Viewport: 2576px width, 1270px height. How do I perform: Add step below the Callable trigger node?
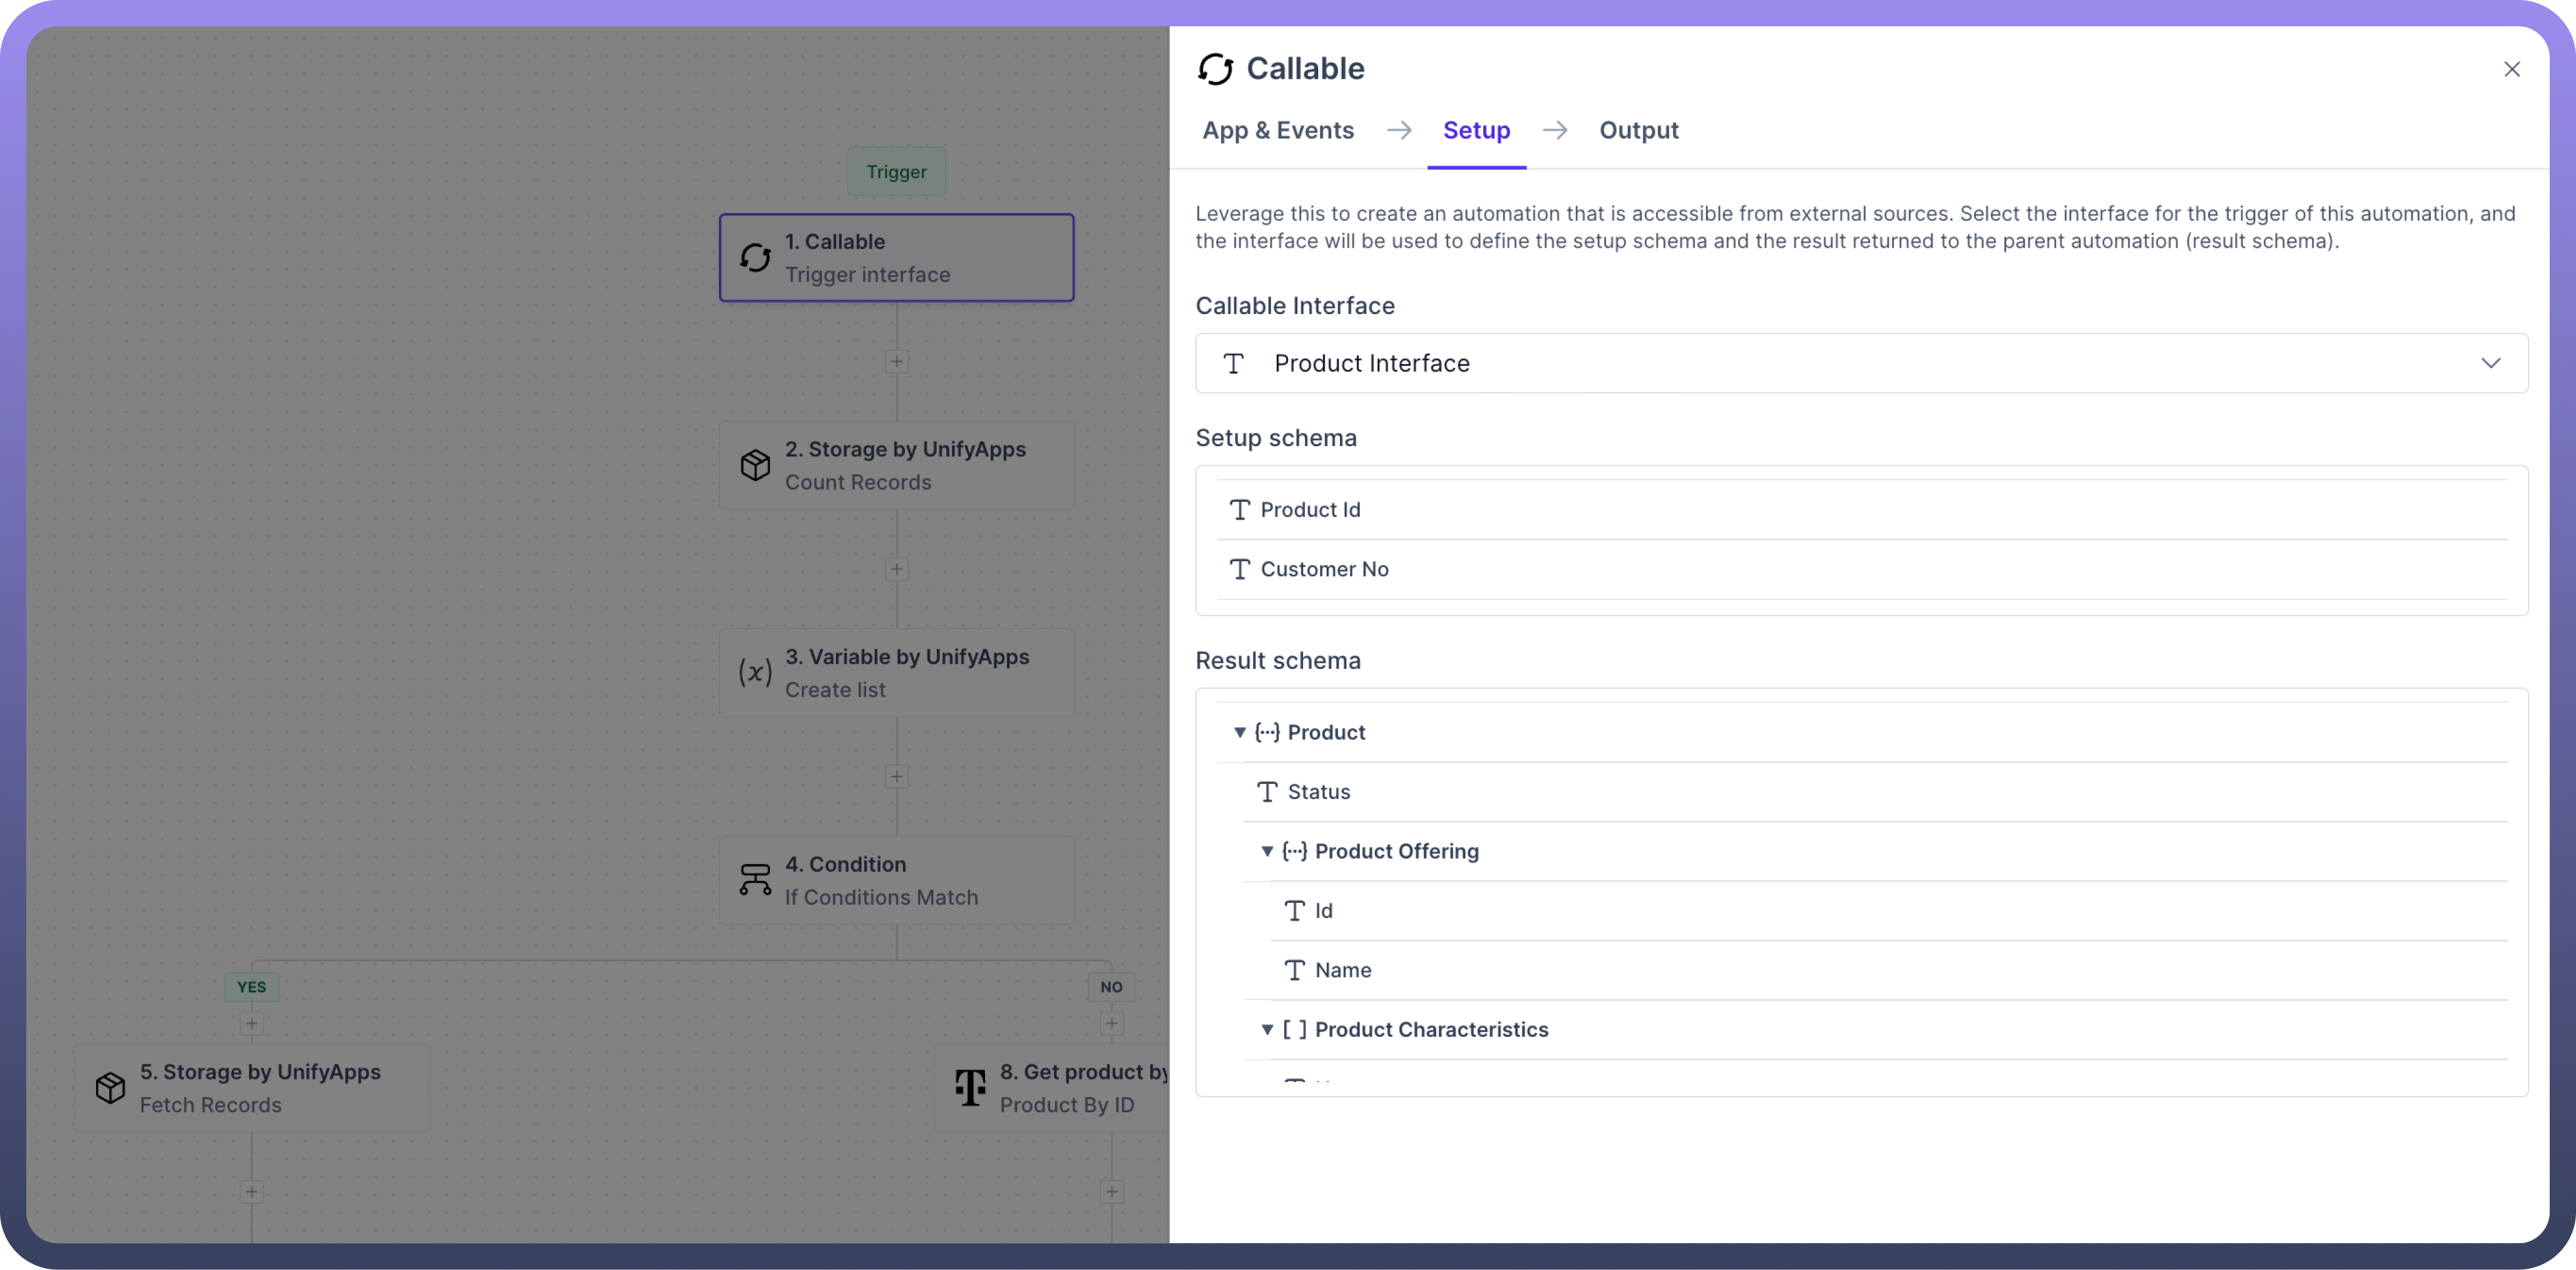point(896,362)
